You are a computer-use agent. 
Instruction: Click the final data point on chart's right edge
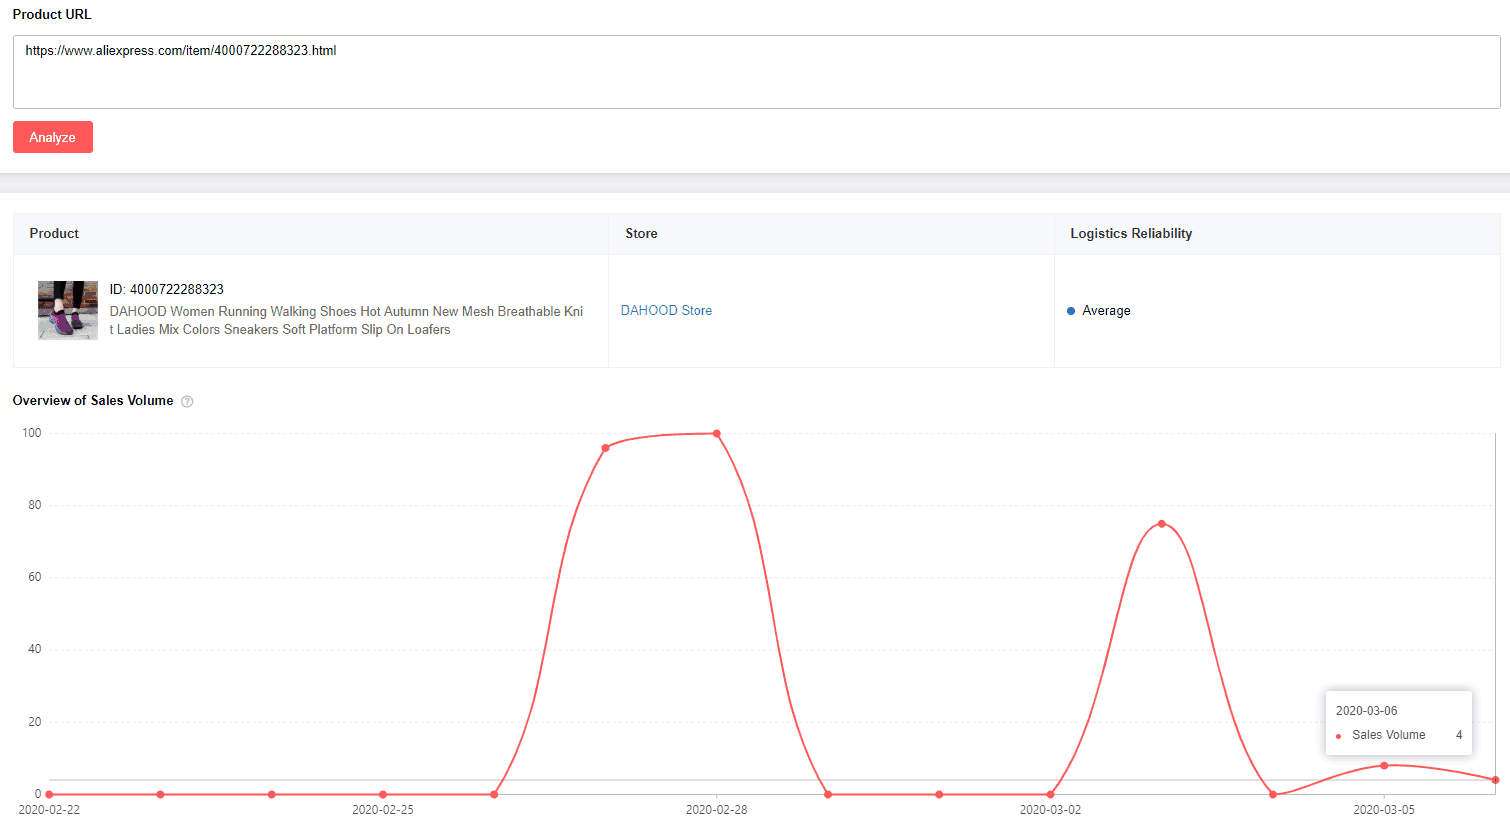click(x=1495, y=780)
